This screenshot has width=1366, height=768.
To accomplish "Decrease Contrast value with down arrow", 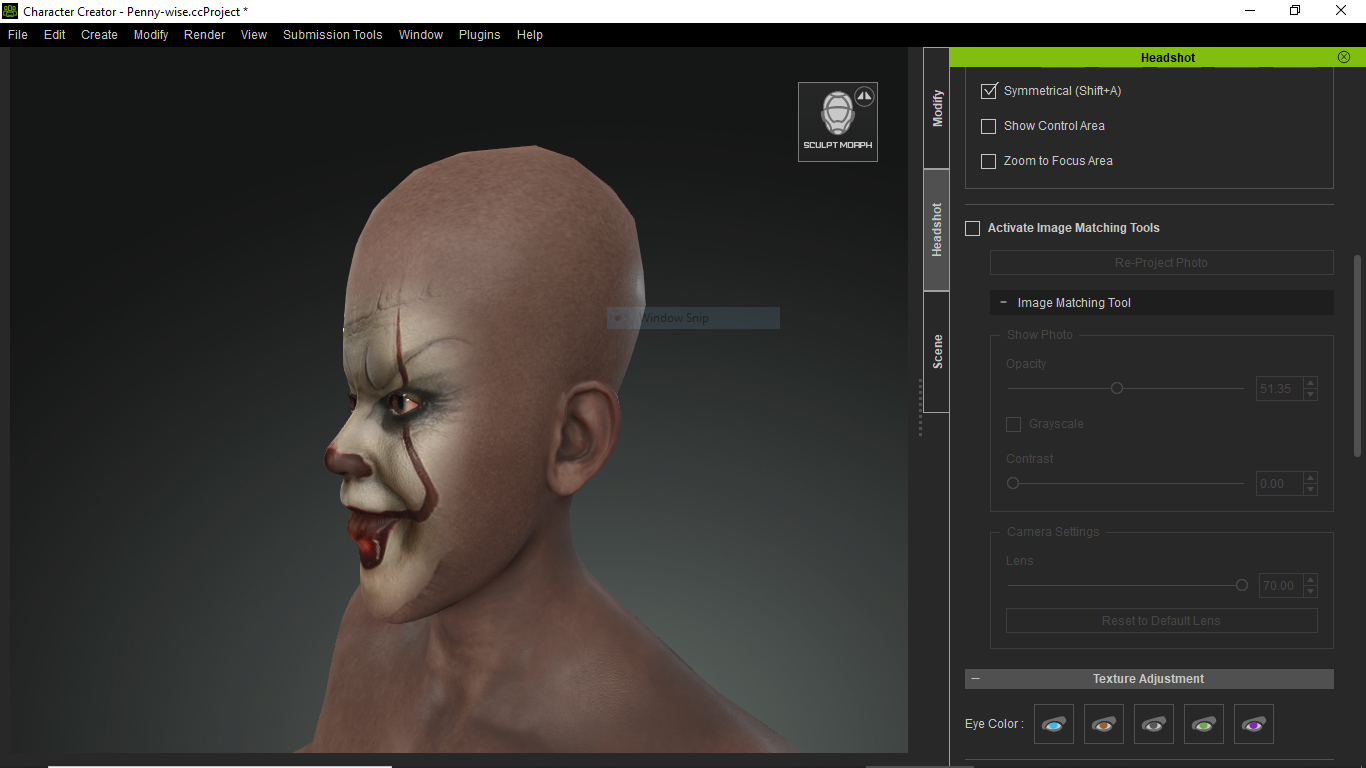I will click(x=1311, y=490).
